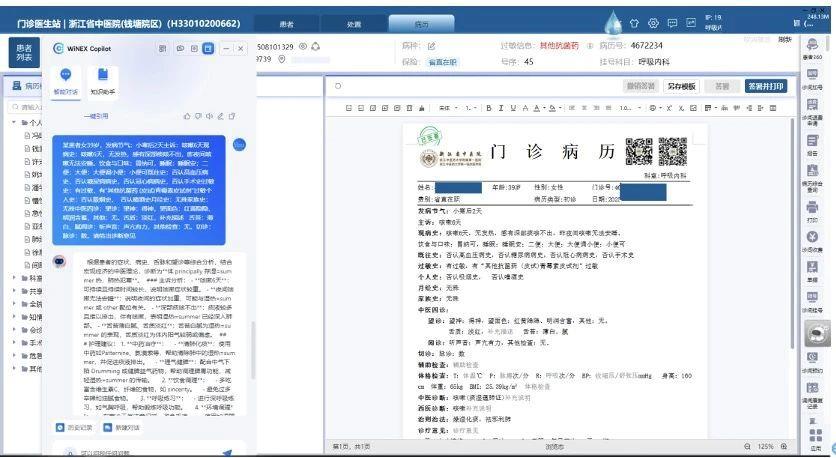Click the Bold formatting icon
This screenshot has width=836, height=458.
coord(488,108)
